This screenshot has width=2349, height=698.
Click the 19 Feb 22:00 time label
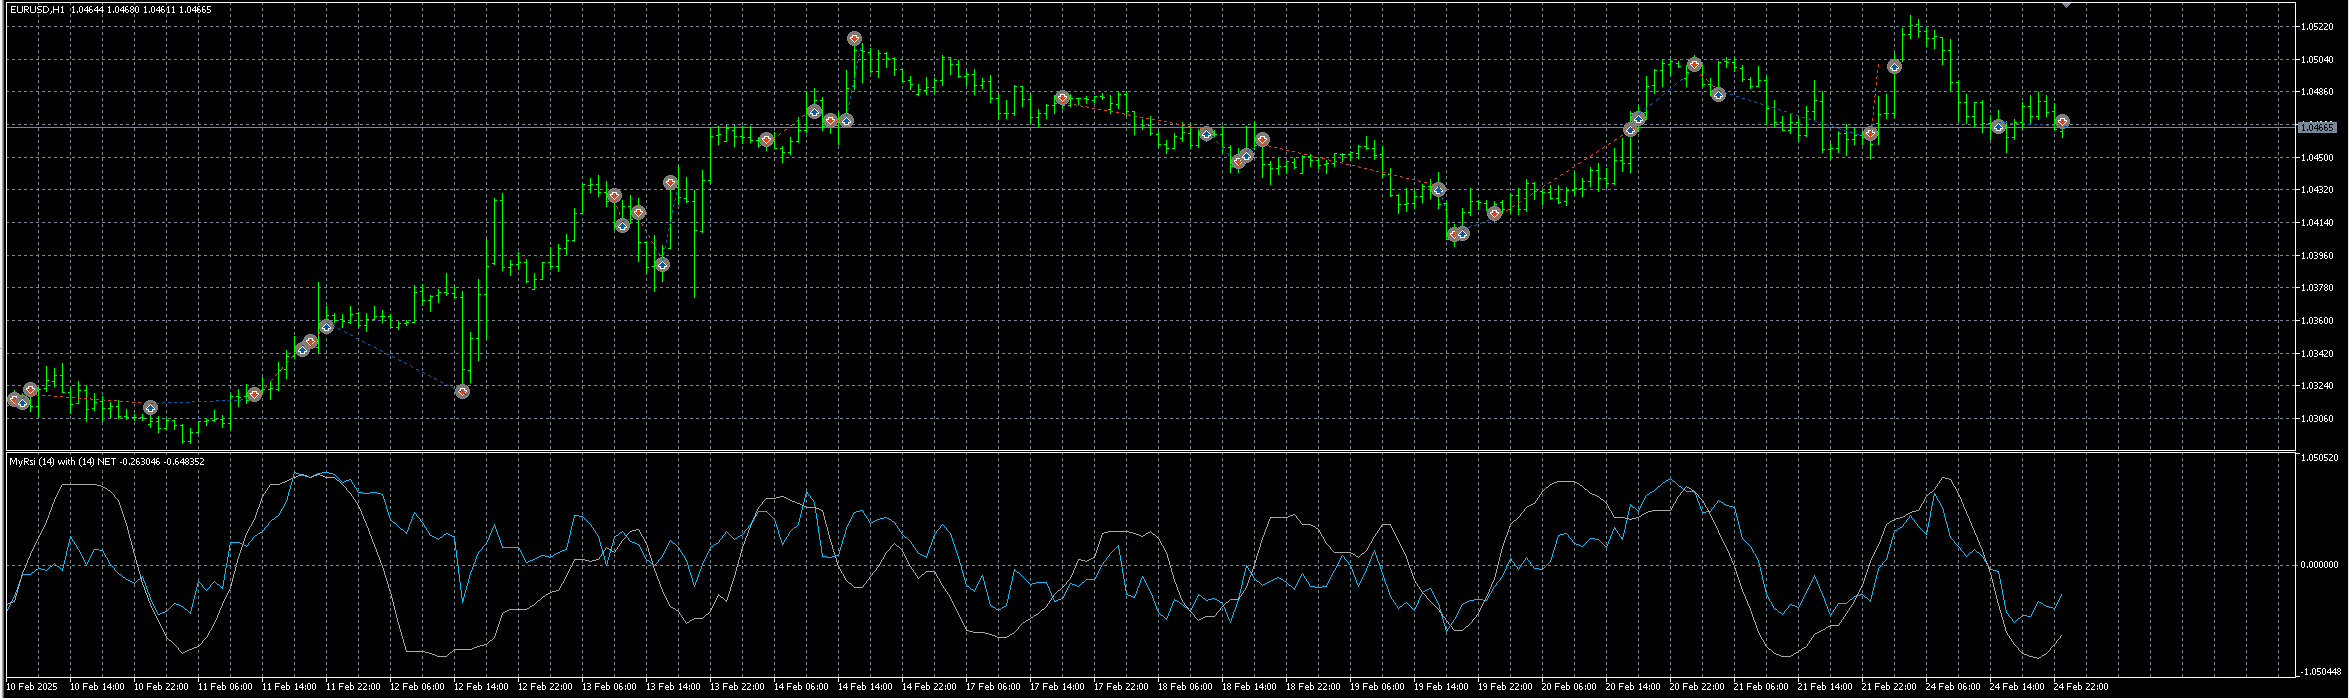point(1505,687)
